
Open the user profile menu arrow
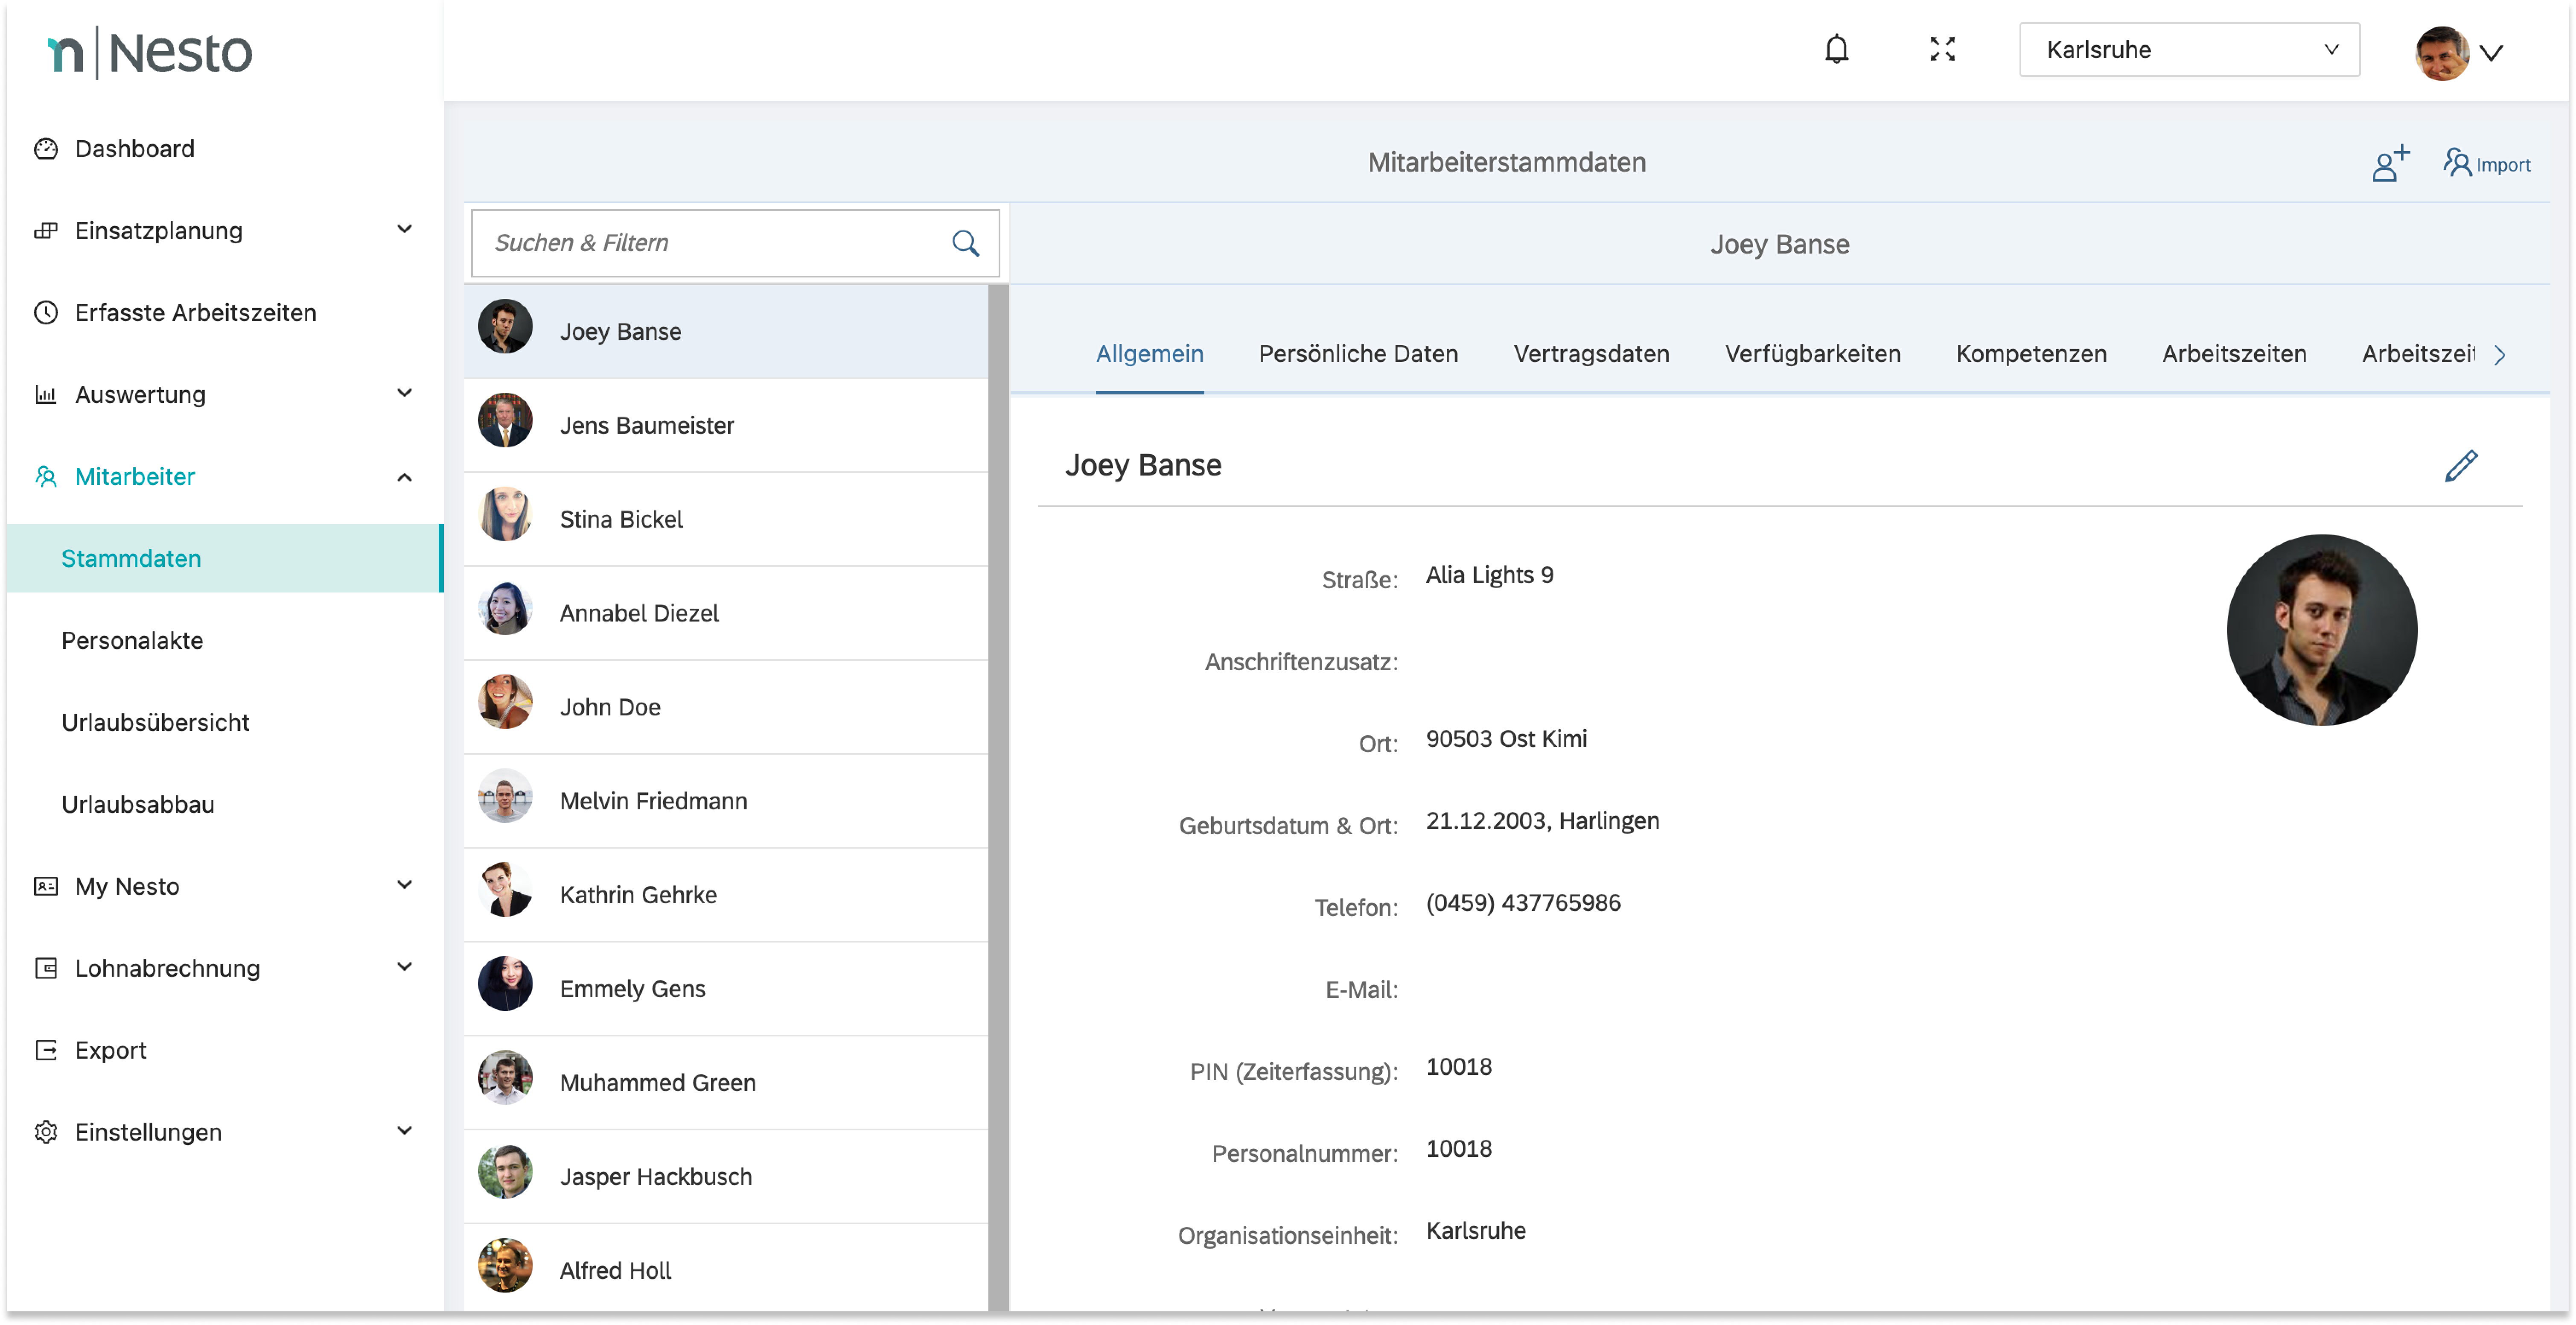(x=2491, y=53)
